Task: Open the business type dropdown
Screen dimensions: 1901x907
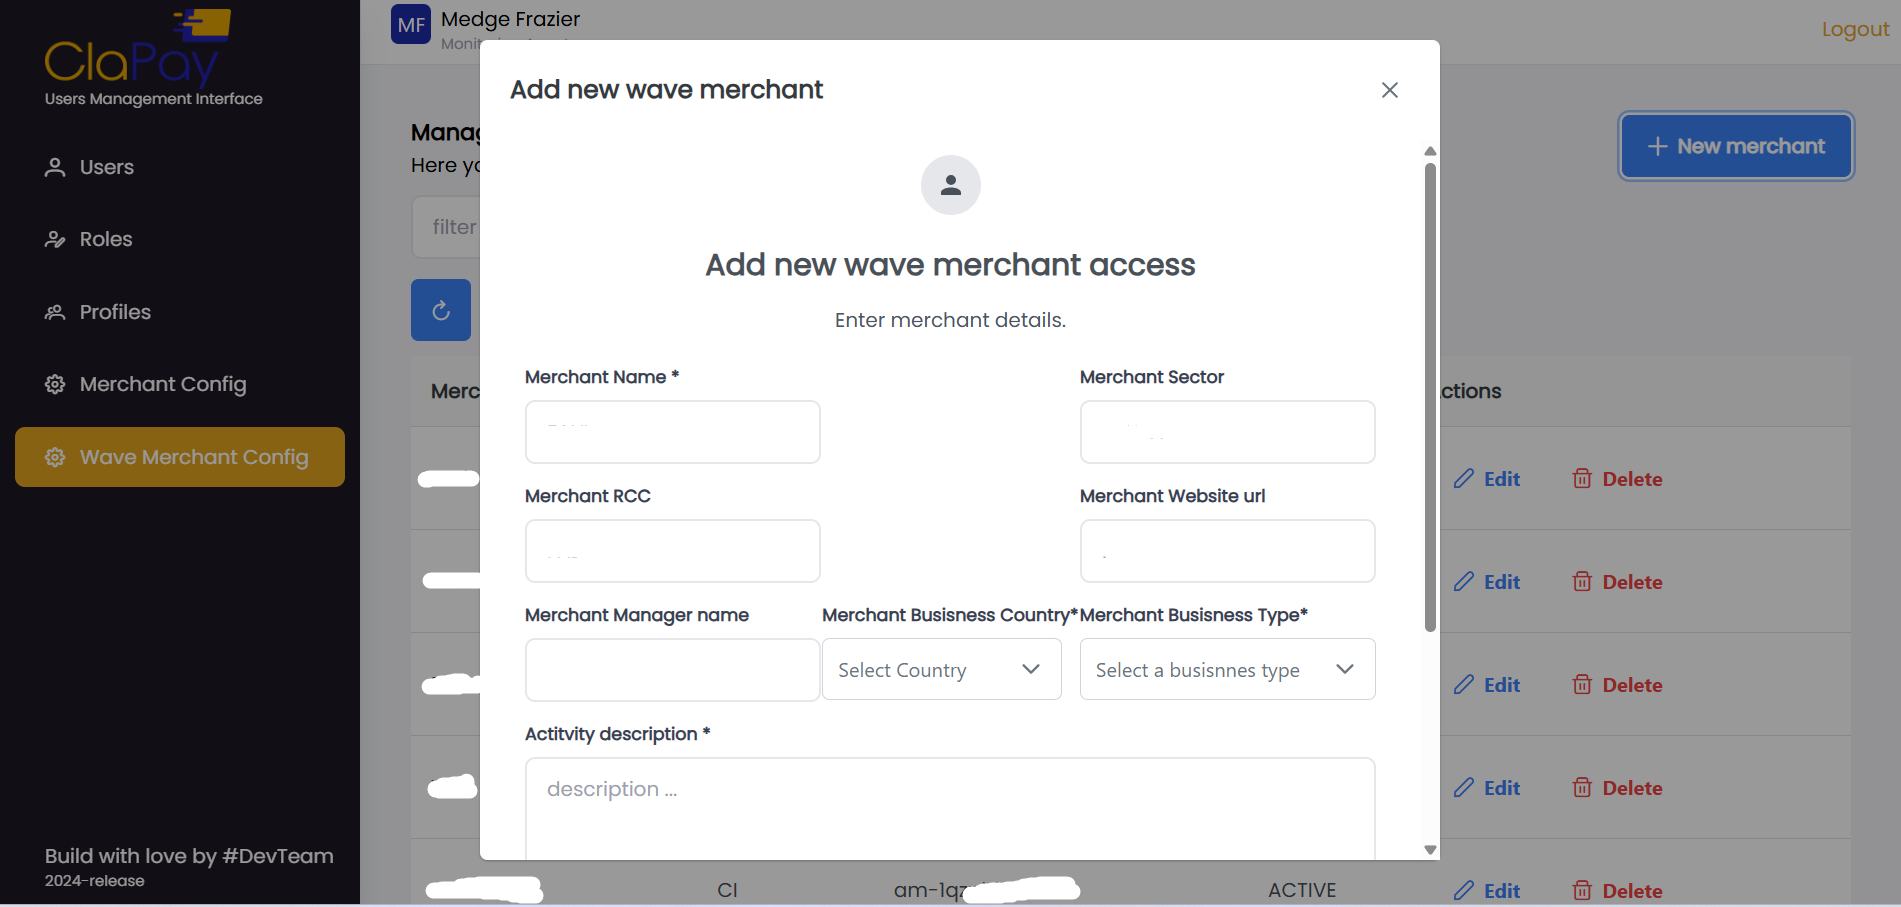Action: pyautogui.click(x=1227, y=669)
